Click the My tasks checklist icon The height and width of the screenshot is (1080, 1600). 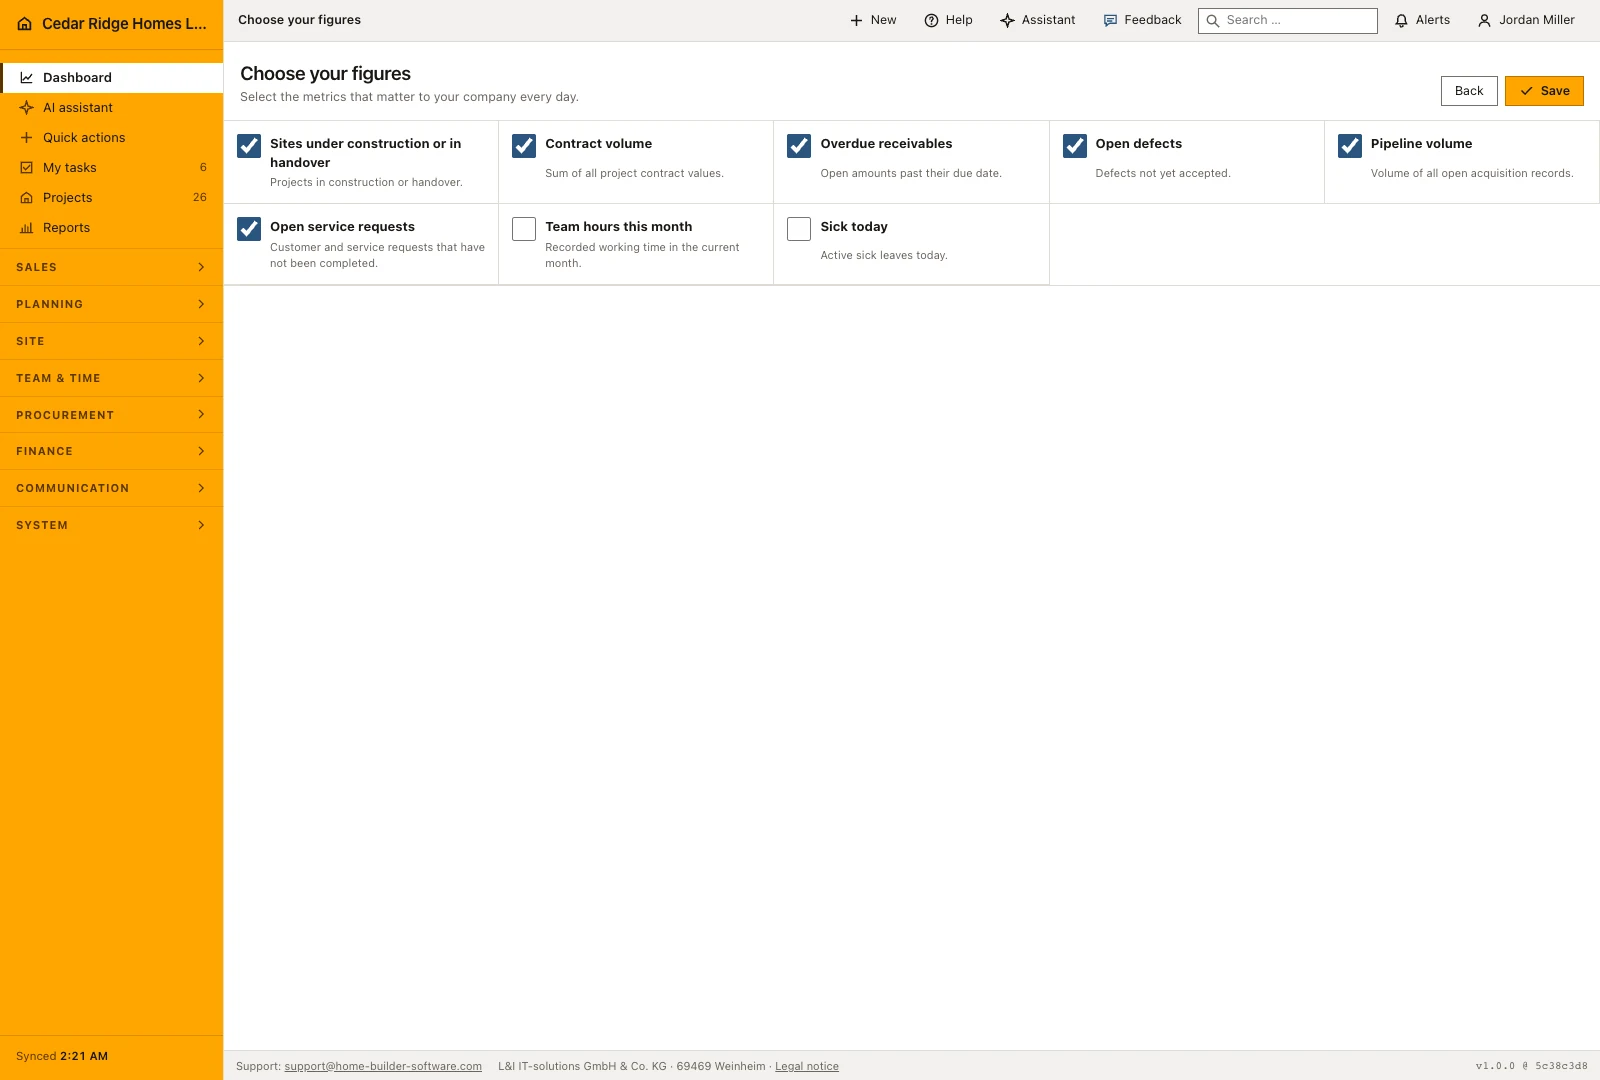[x=27, y=168]
